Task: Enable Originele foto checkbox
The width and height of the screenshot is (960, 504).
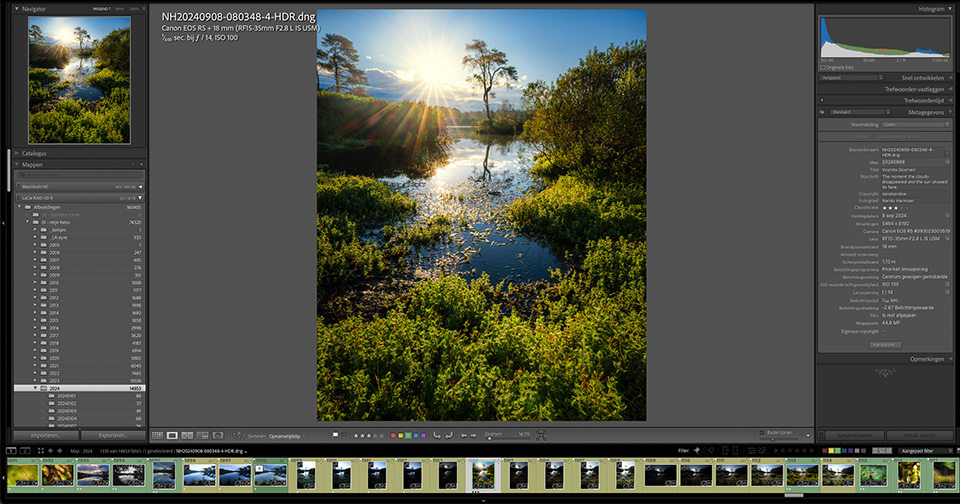Action: pos(822,67)
